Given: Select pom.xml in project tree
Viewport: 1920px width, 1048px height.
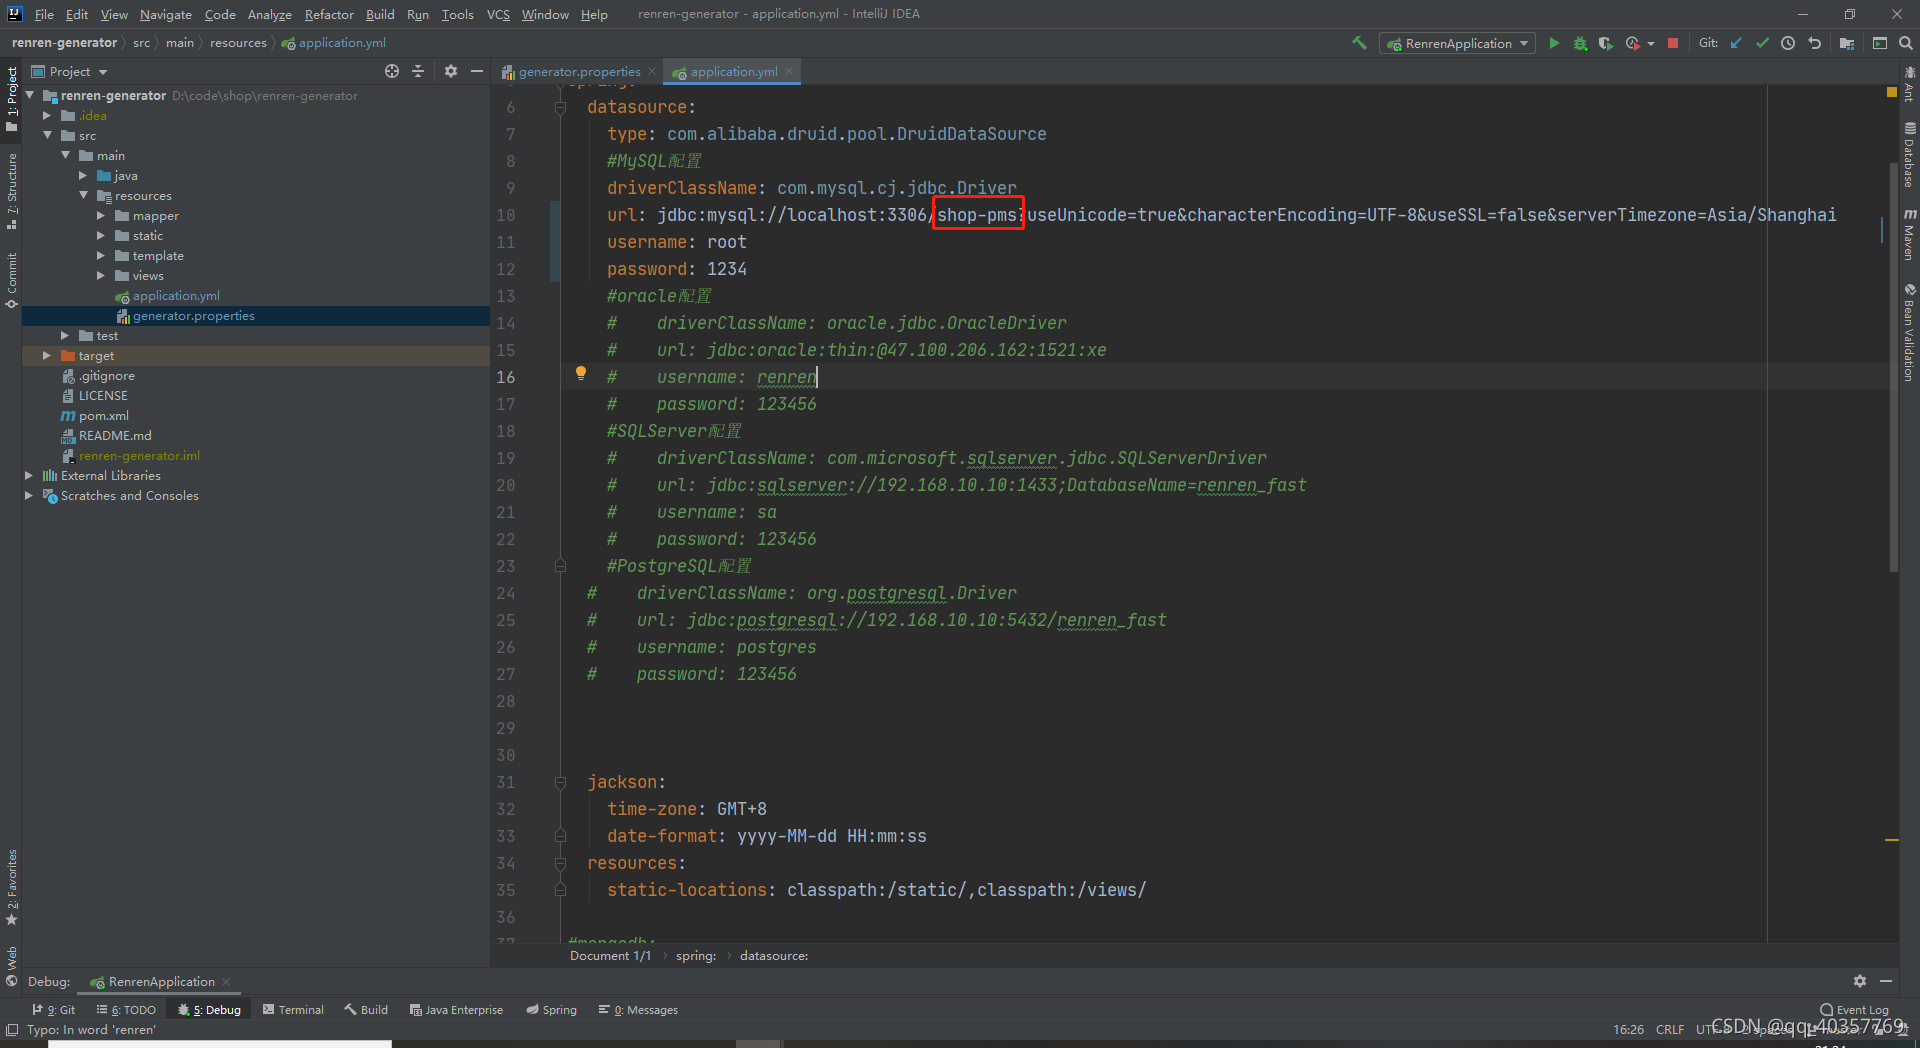Looking at the screenshot, I should pyautogui.click(x=104, y=415).
